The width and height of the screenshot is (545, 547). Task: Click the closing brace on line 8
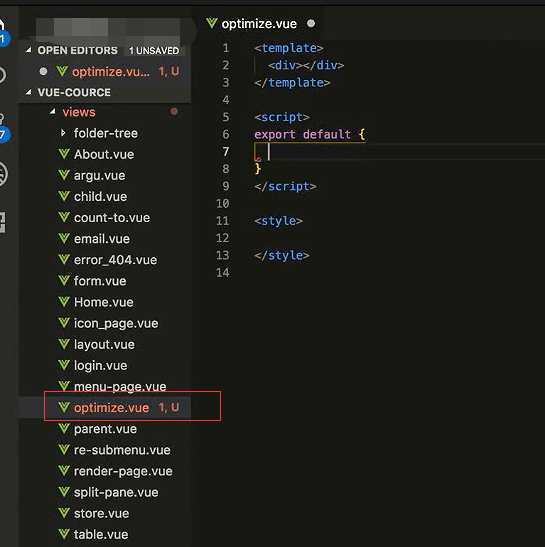click(x=258, y=169)
